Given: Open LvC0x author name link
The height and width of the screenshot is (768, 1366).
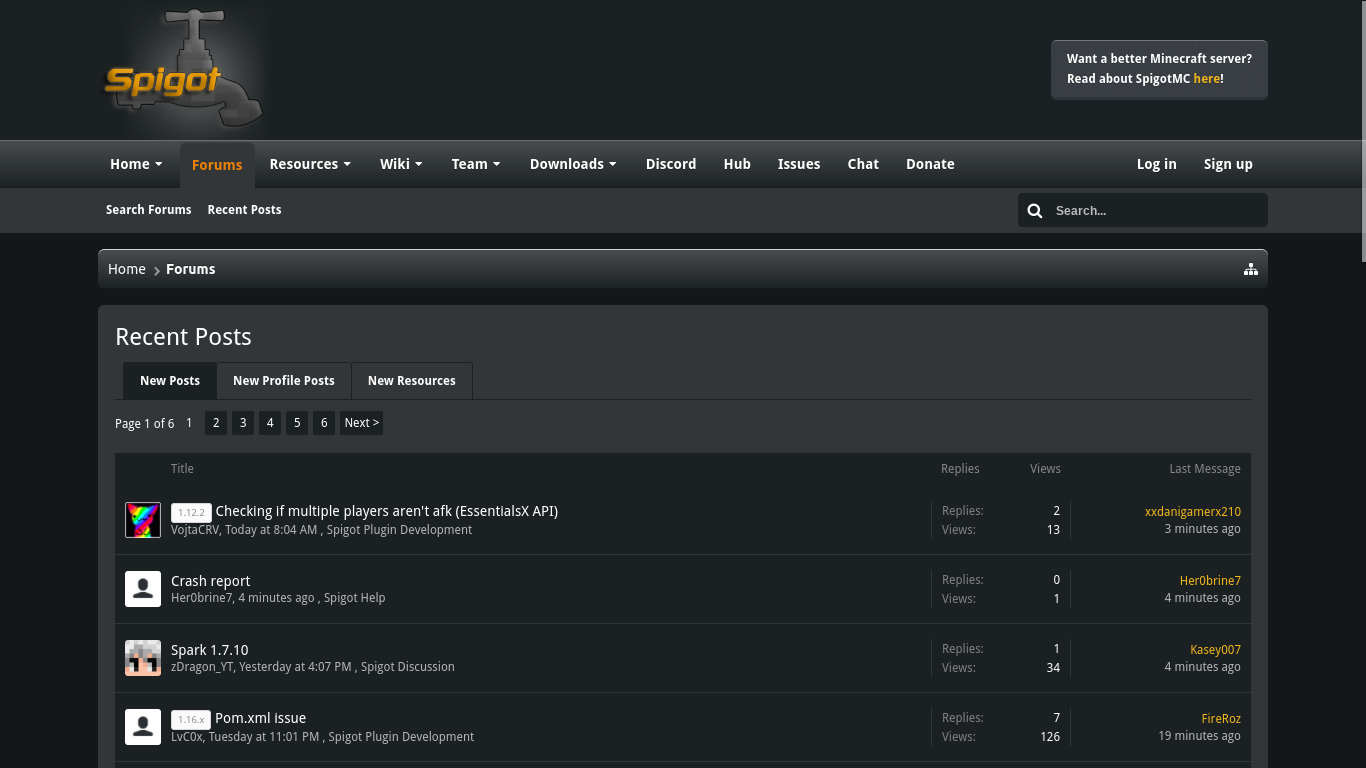Looking at the screenshot, I should coord(187,737).
